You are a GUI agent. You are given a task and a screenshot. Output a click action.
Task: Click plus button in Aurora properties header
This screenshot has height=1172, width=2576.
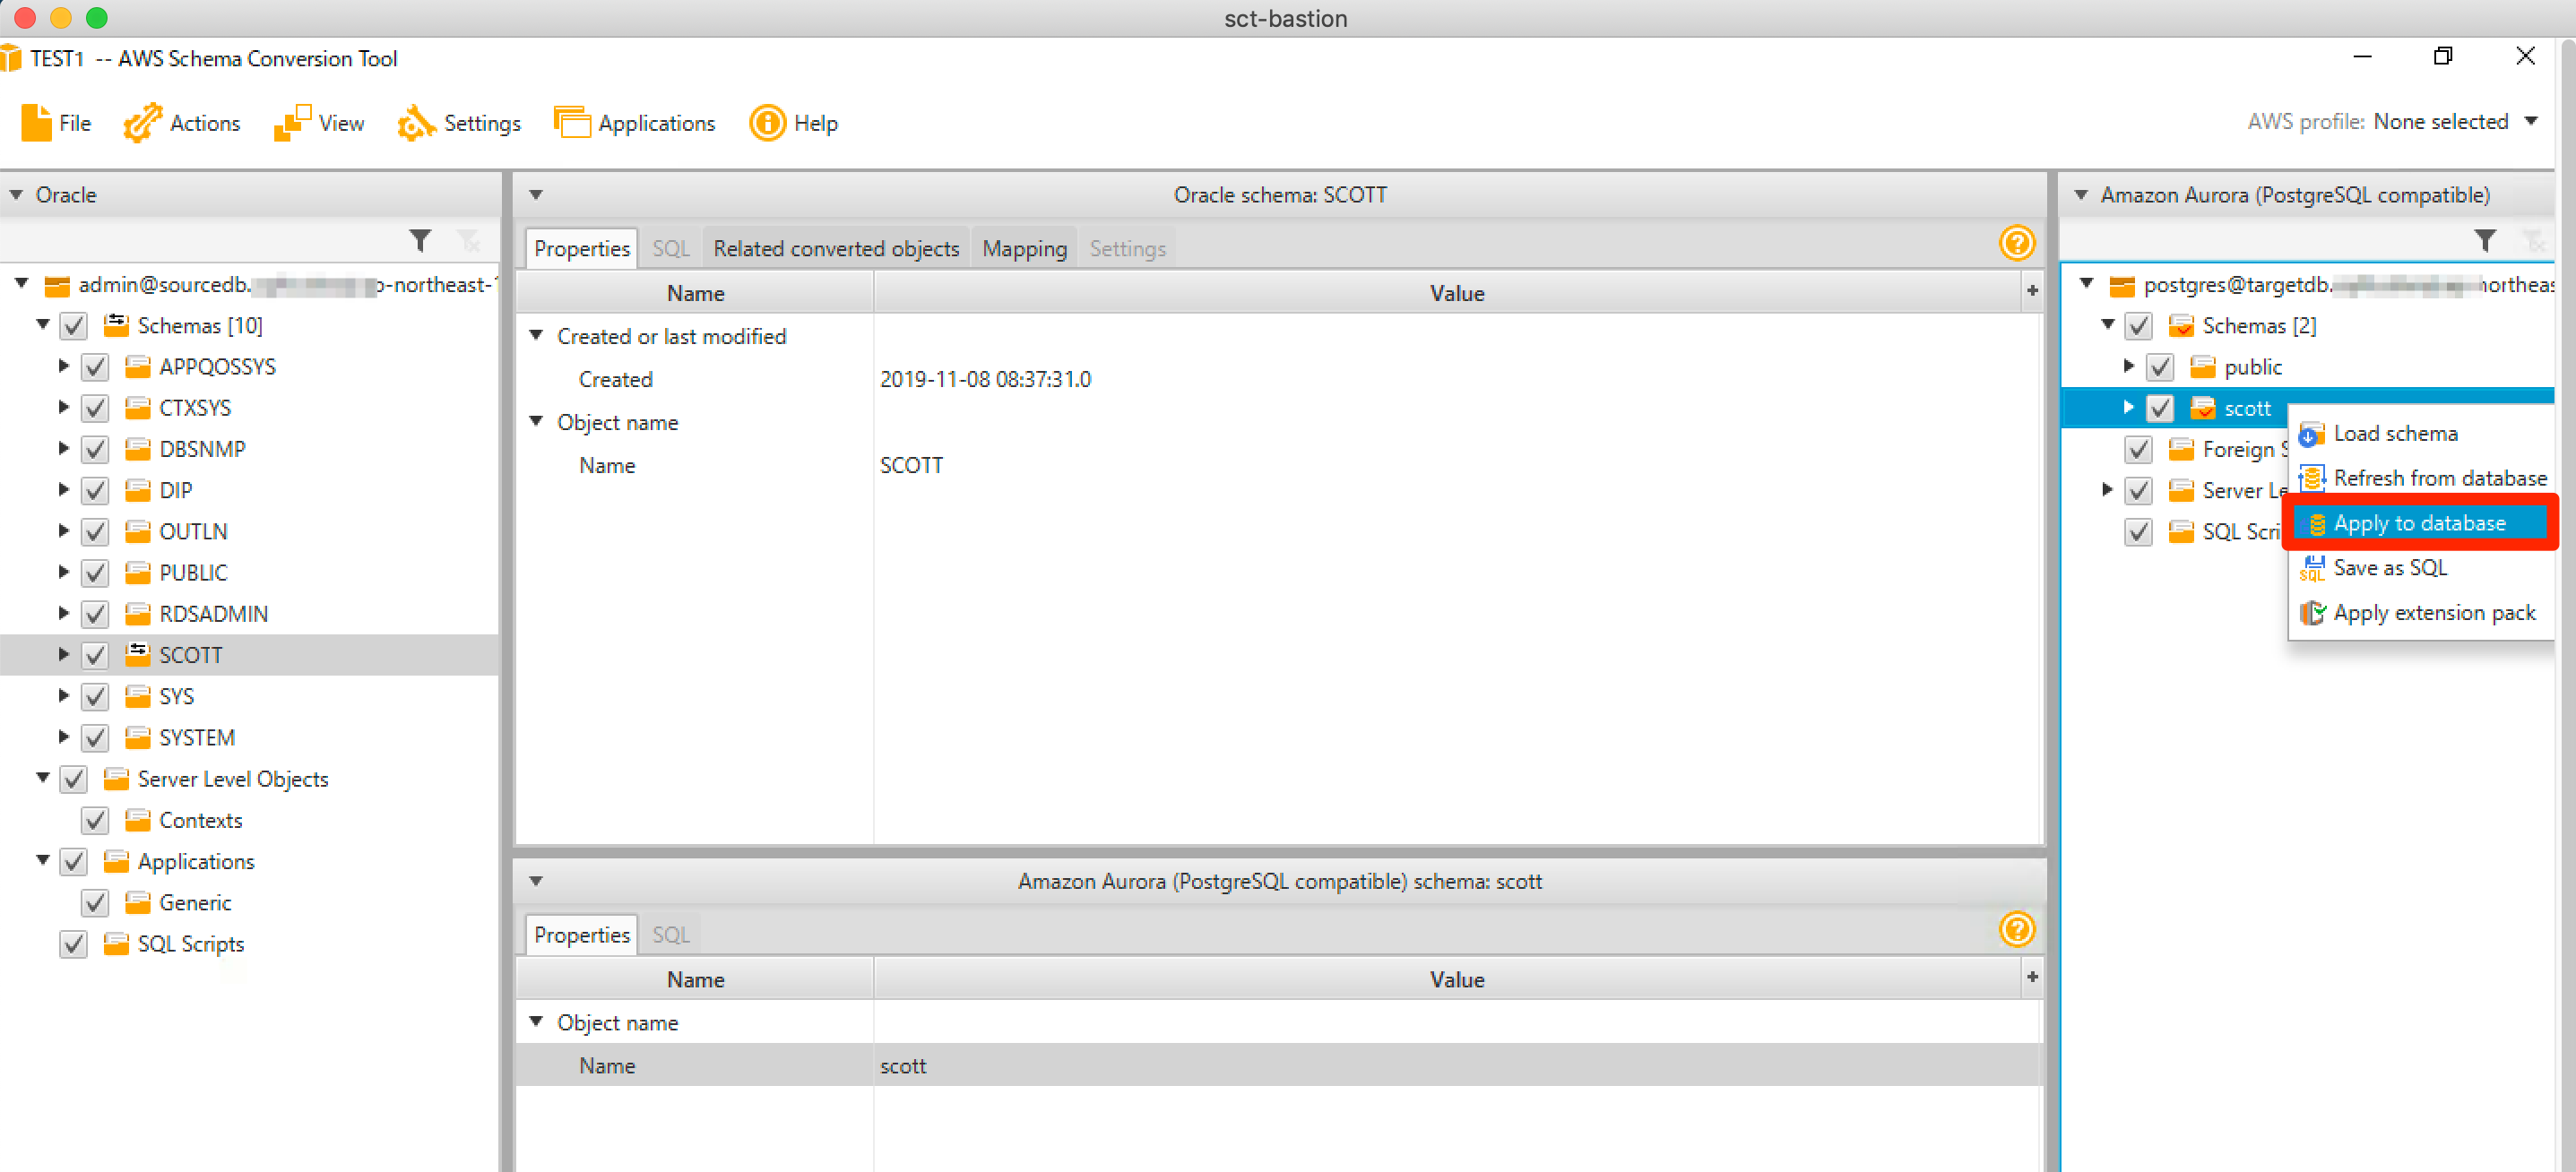pyautogui.click(x=2032, y=977)
